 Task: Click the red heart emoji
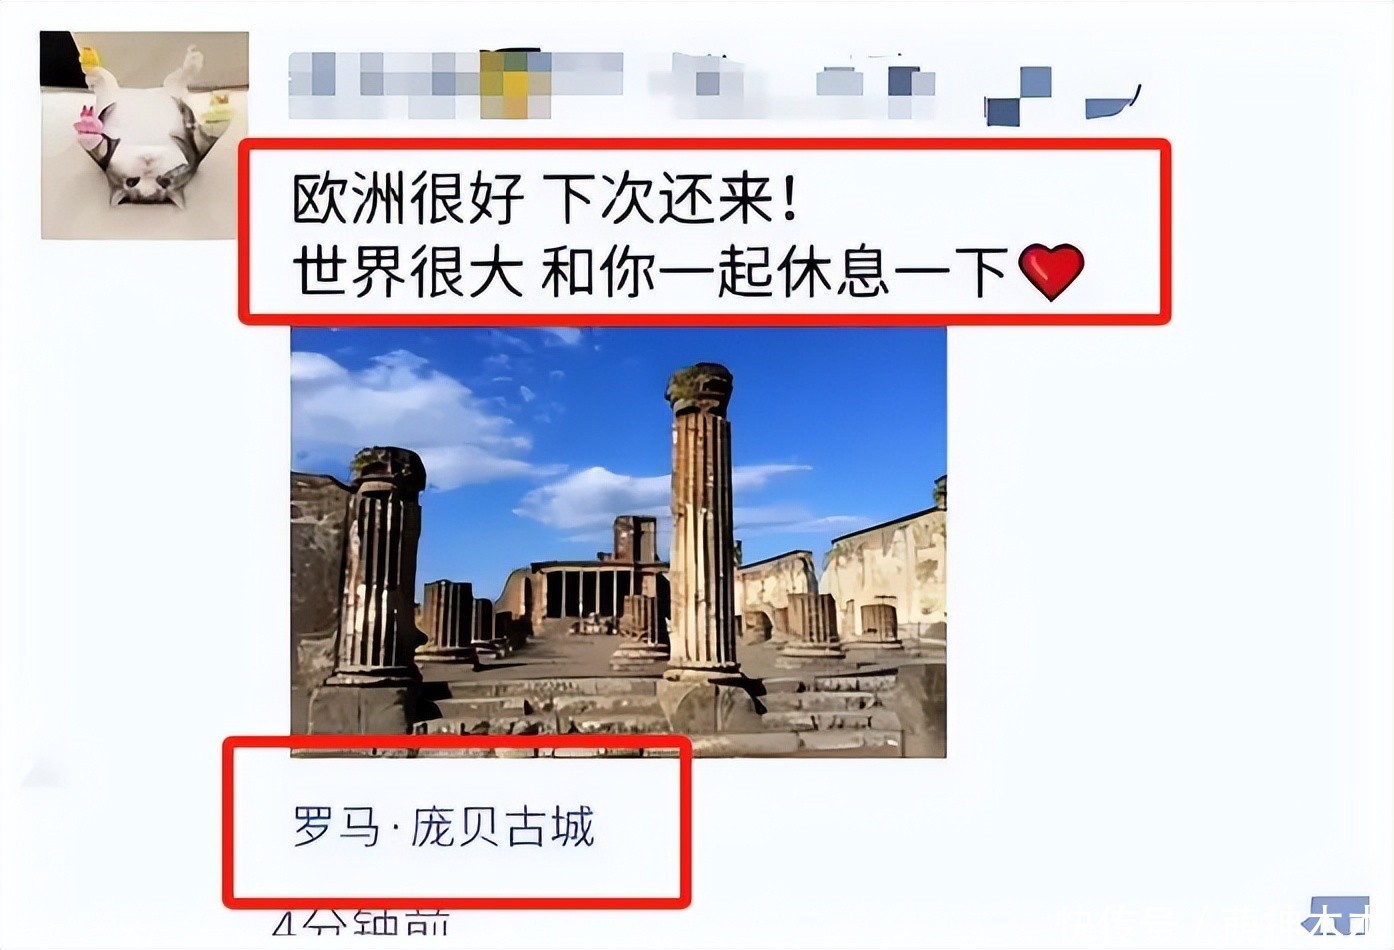[x=1050, y=272]
